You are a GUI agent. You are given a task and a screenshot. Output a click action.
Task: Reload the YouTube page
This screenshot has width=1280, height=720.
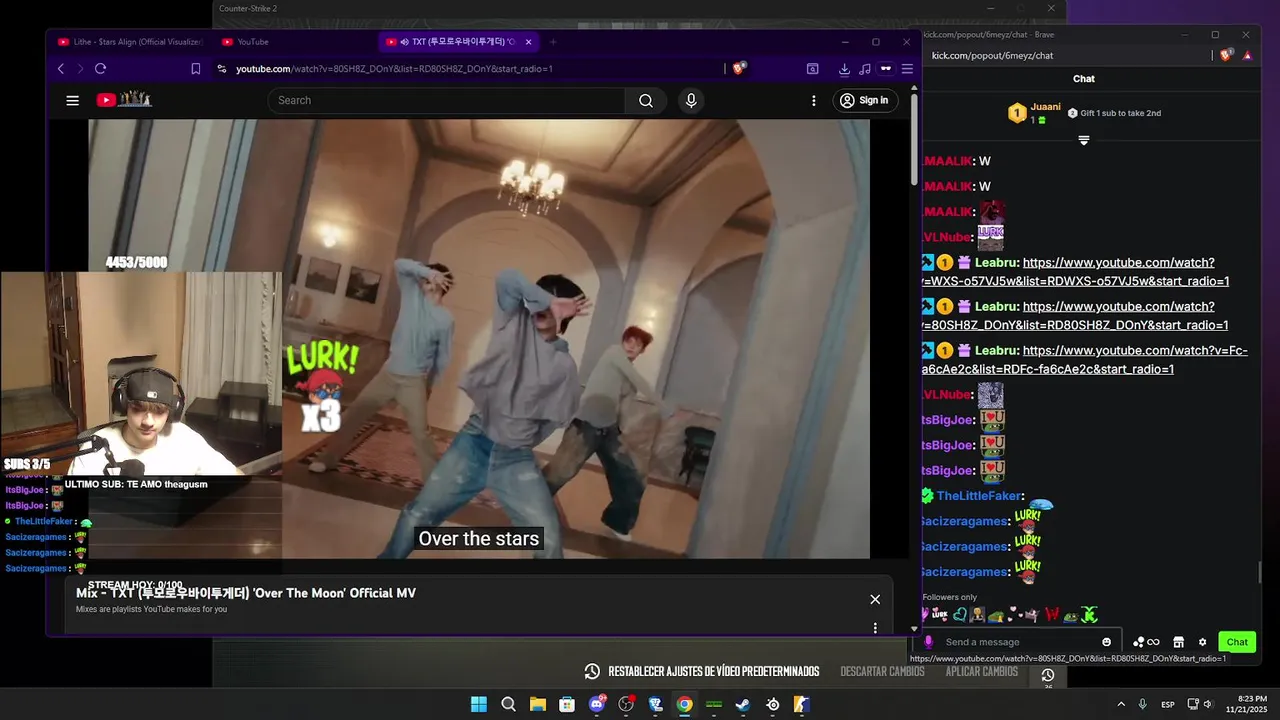100,69
